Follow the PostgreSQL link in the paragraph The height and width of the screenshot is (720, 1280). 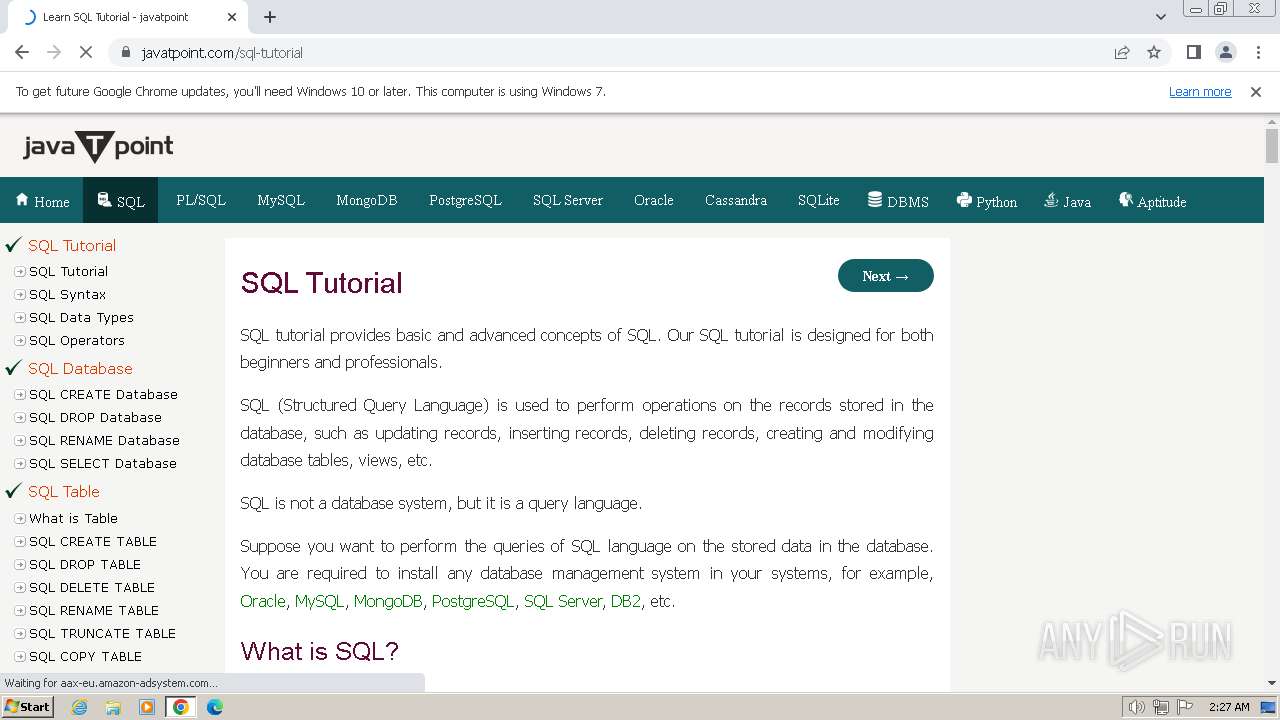point(473,601)
